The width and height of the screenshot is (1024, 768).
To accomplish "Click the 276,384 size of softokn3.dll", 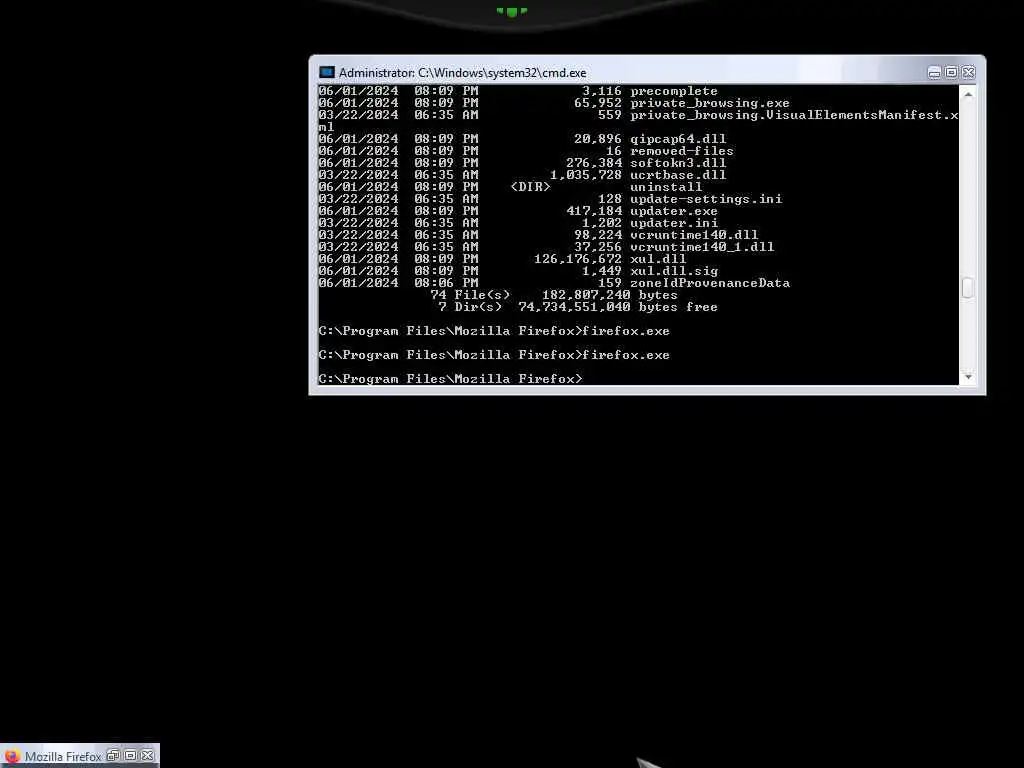I will click(593, 163).
